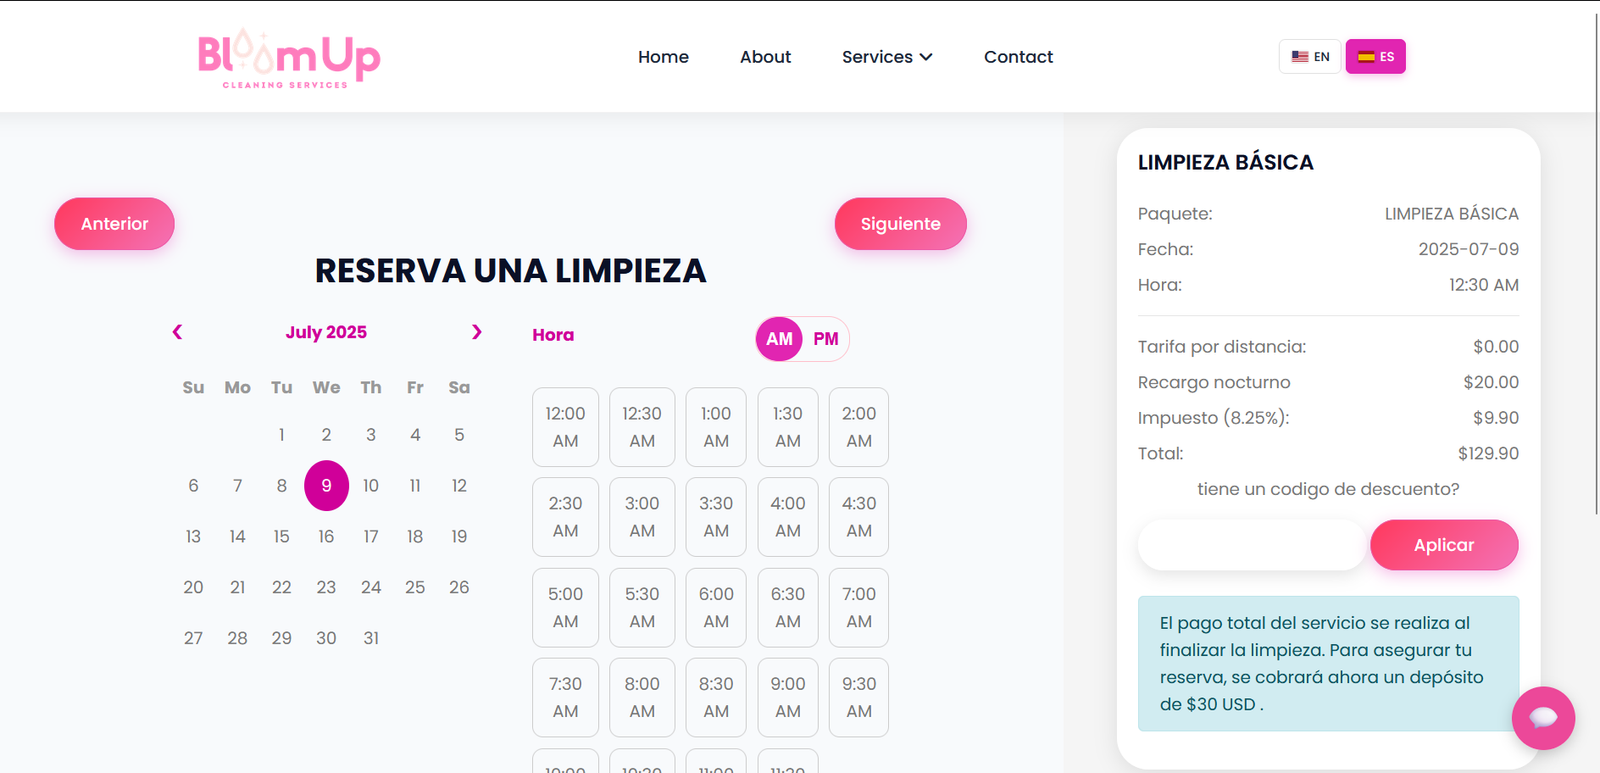Click the Total $129.90 amount
The image size is (1600, 773).
[x=1488, y=454]
